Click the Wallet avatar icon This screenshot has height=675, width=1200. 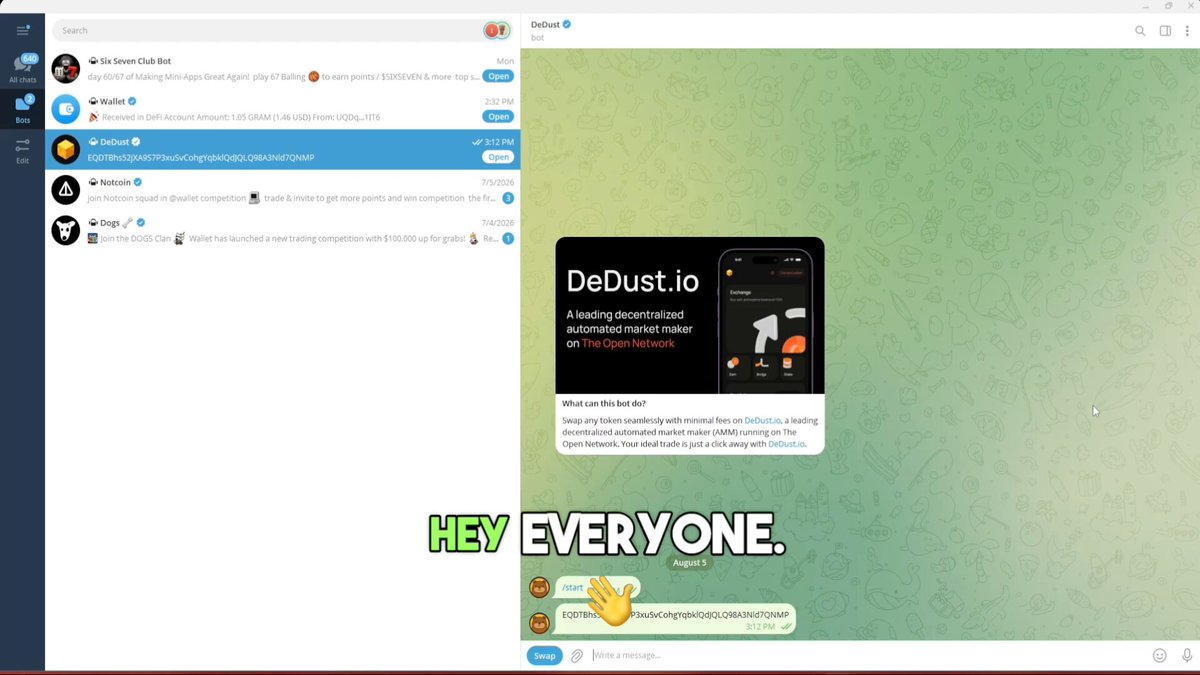pyautogui.click(x=66, y=109)
